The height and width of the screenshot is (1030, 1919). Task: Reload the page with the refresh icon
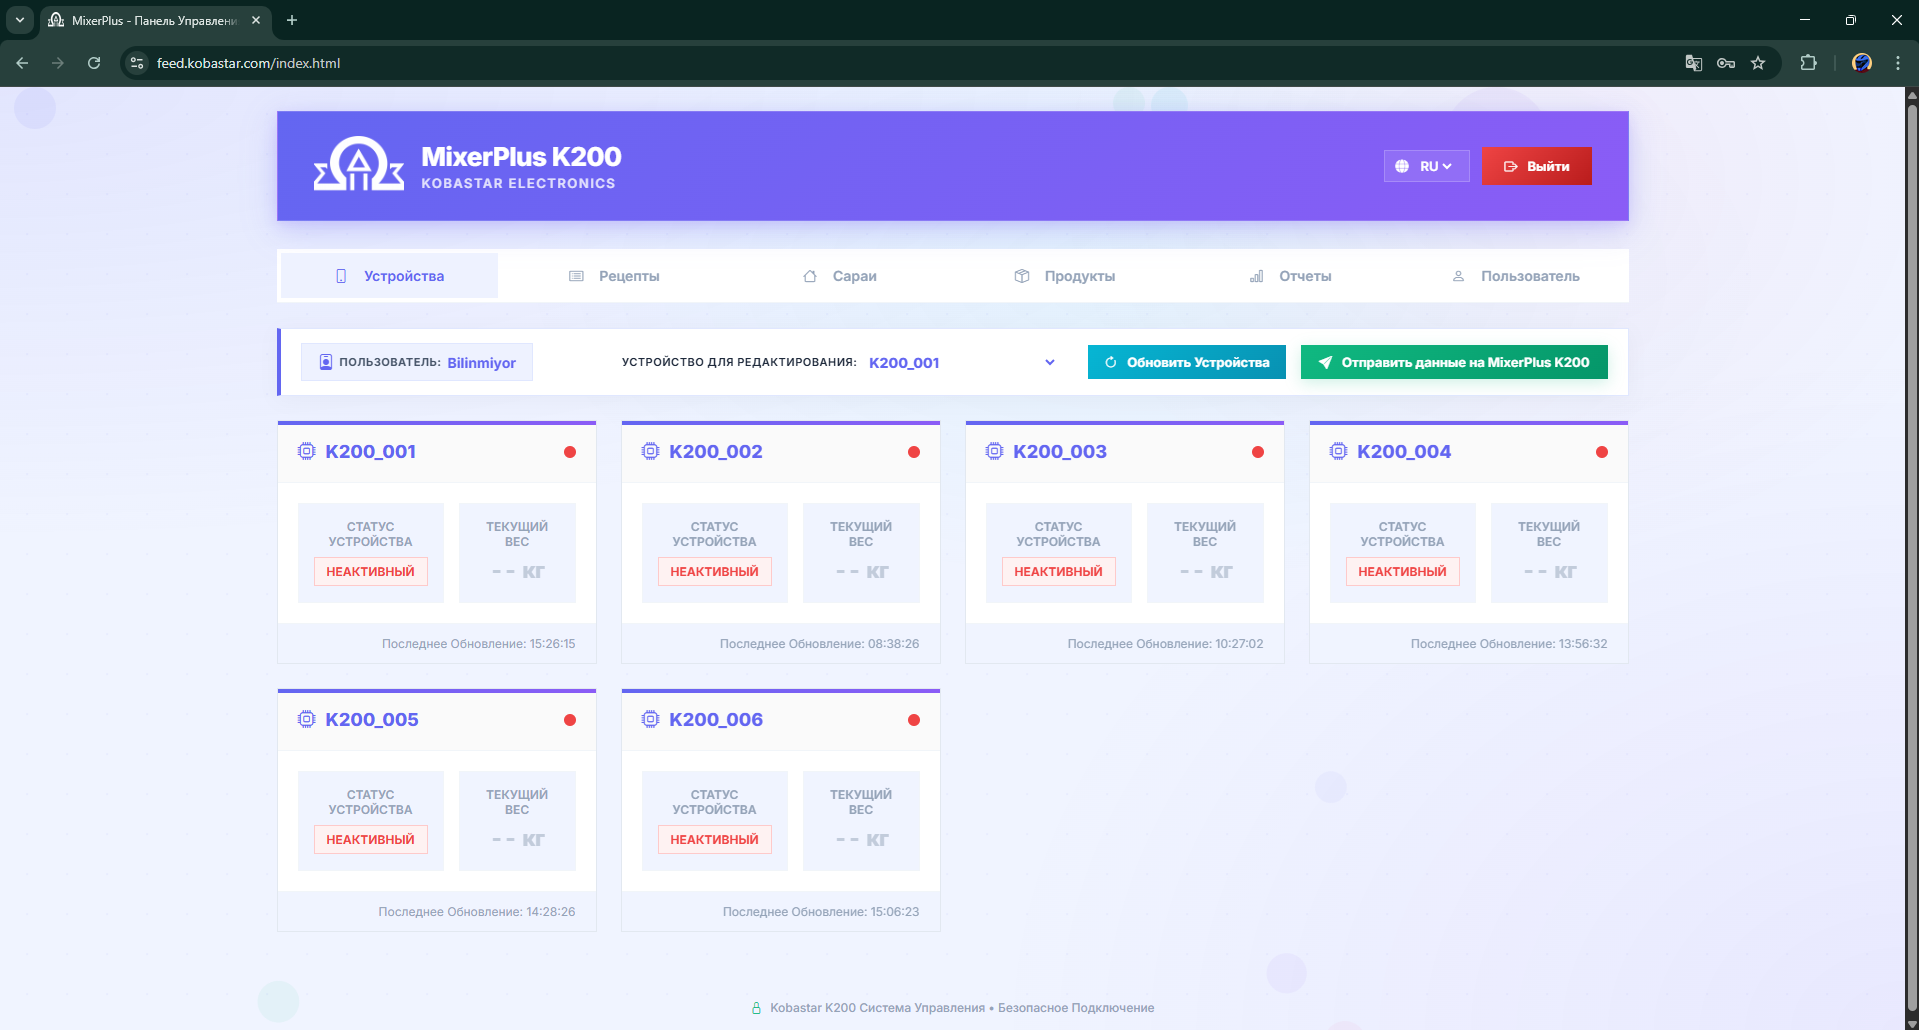click(94, 63)
